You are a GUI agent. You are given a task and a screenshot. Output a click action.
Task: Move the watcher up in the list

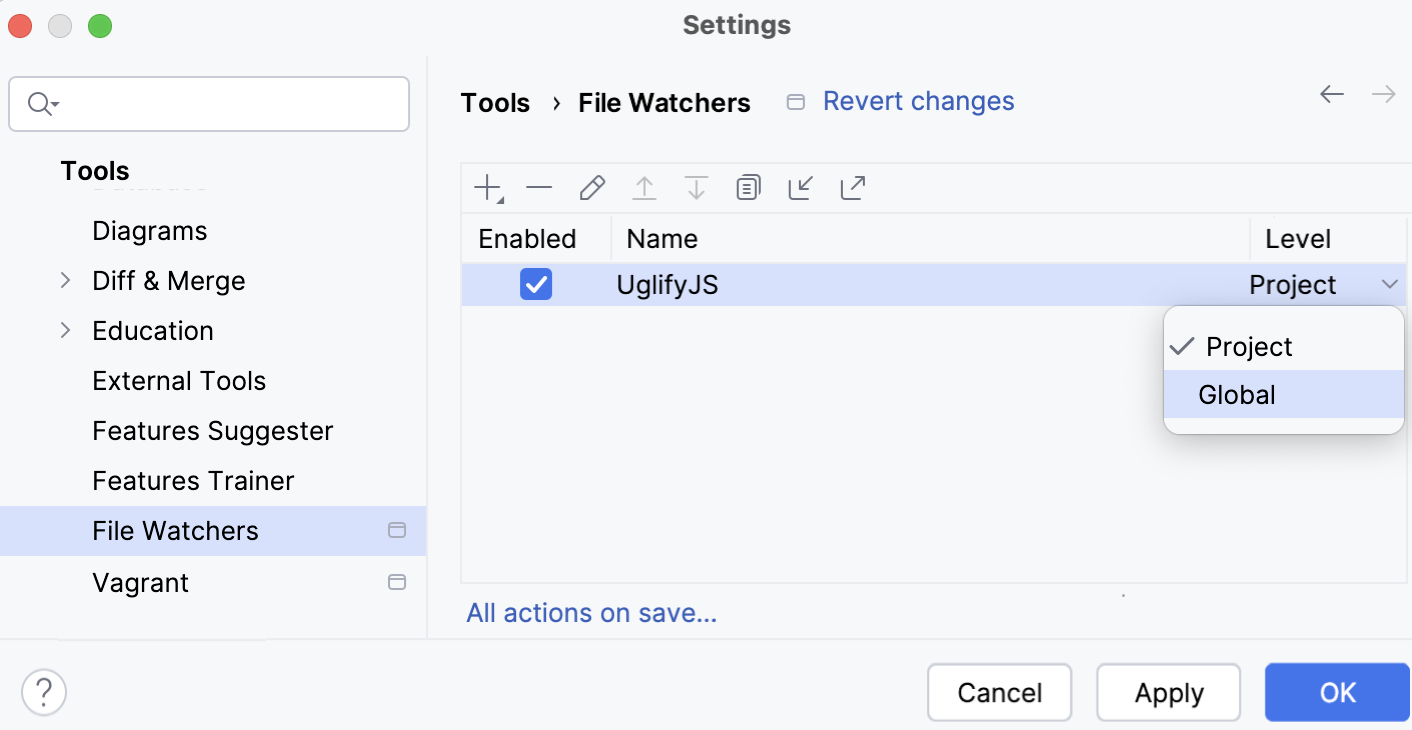(x=644, y=187)
